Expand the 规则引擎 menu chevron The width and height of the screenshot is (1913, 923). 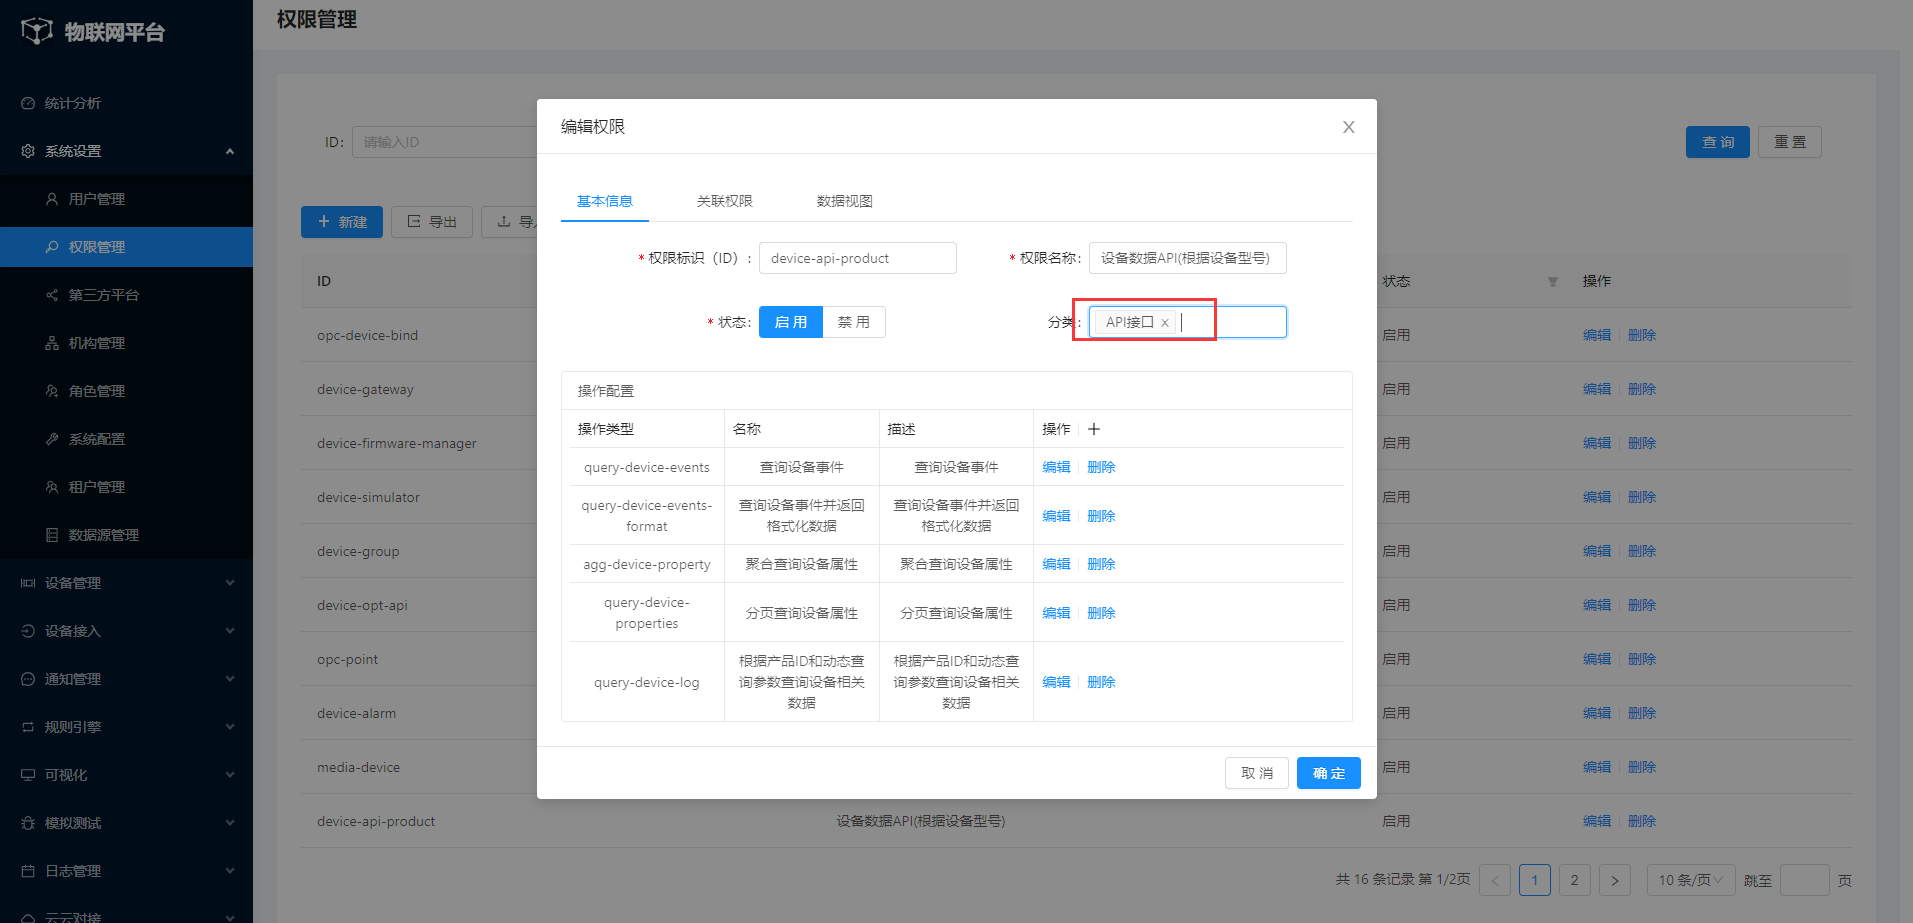230,727
